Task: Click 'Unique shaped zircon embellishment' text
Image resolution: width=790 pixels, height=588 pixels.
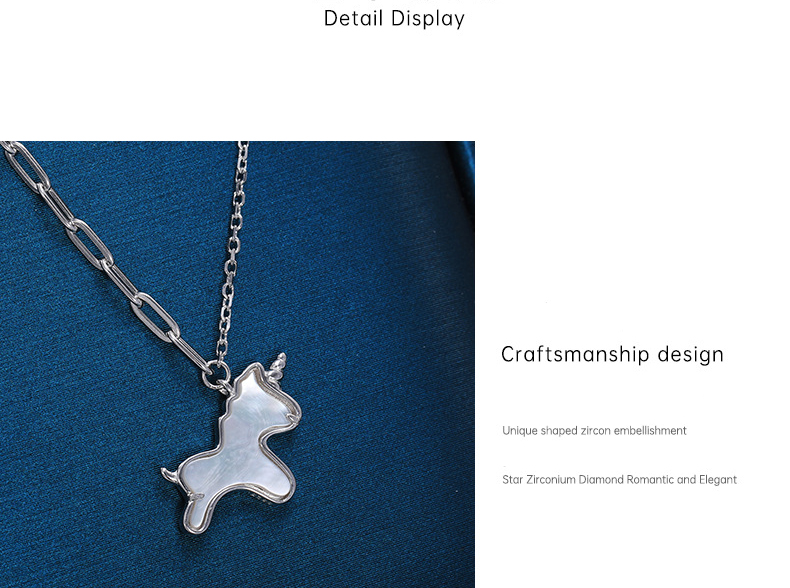Action: click(x=594, y=431)
